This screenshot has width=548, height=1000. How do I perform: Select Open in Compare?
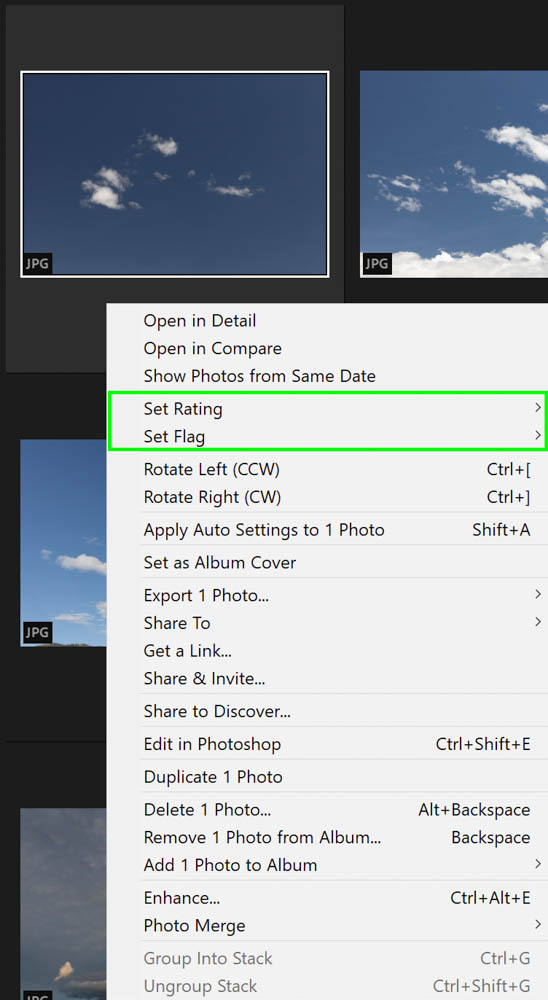pos(212,349)
